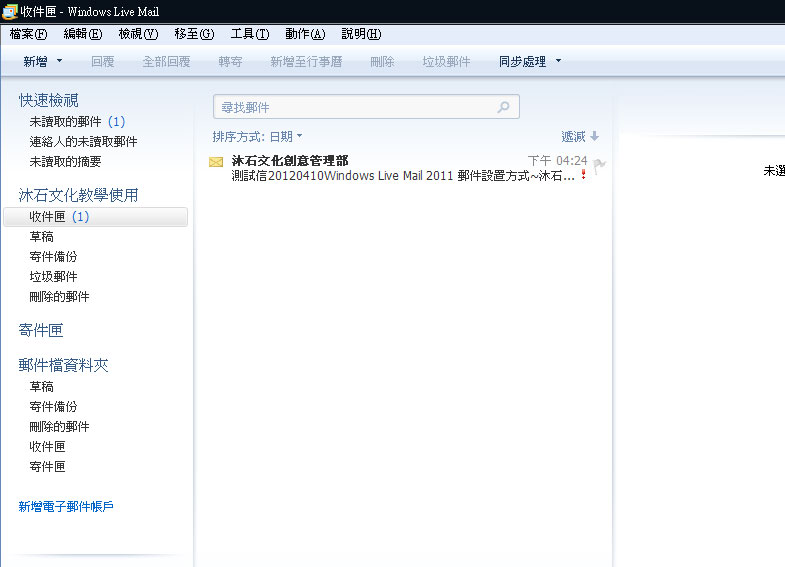The image size is (785, 567).
Task: Open the 移至(G) menu
Action: click(194, 34)
